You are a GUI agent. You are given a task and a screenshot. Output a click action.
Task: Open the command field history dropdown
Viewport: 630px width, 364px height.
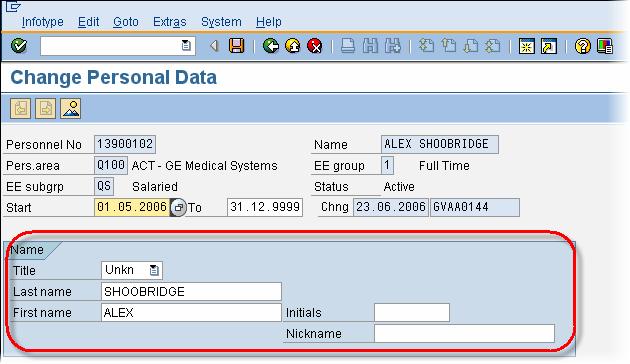click(x=186, y=45)
